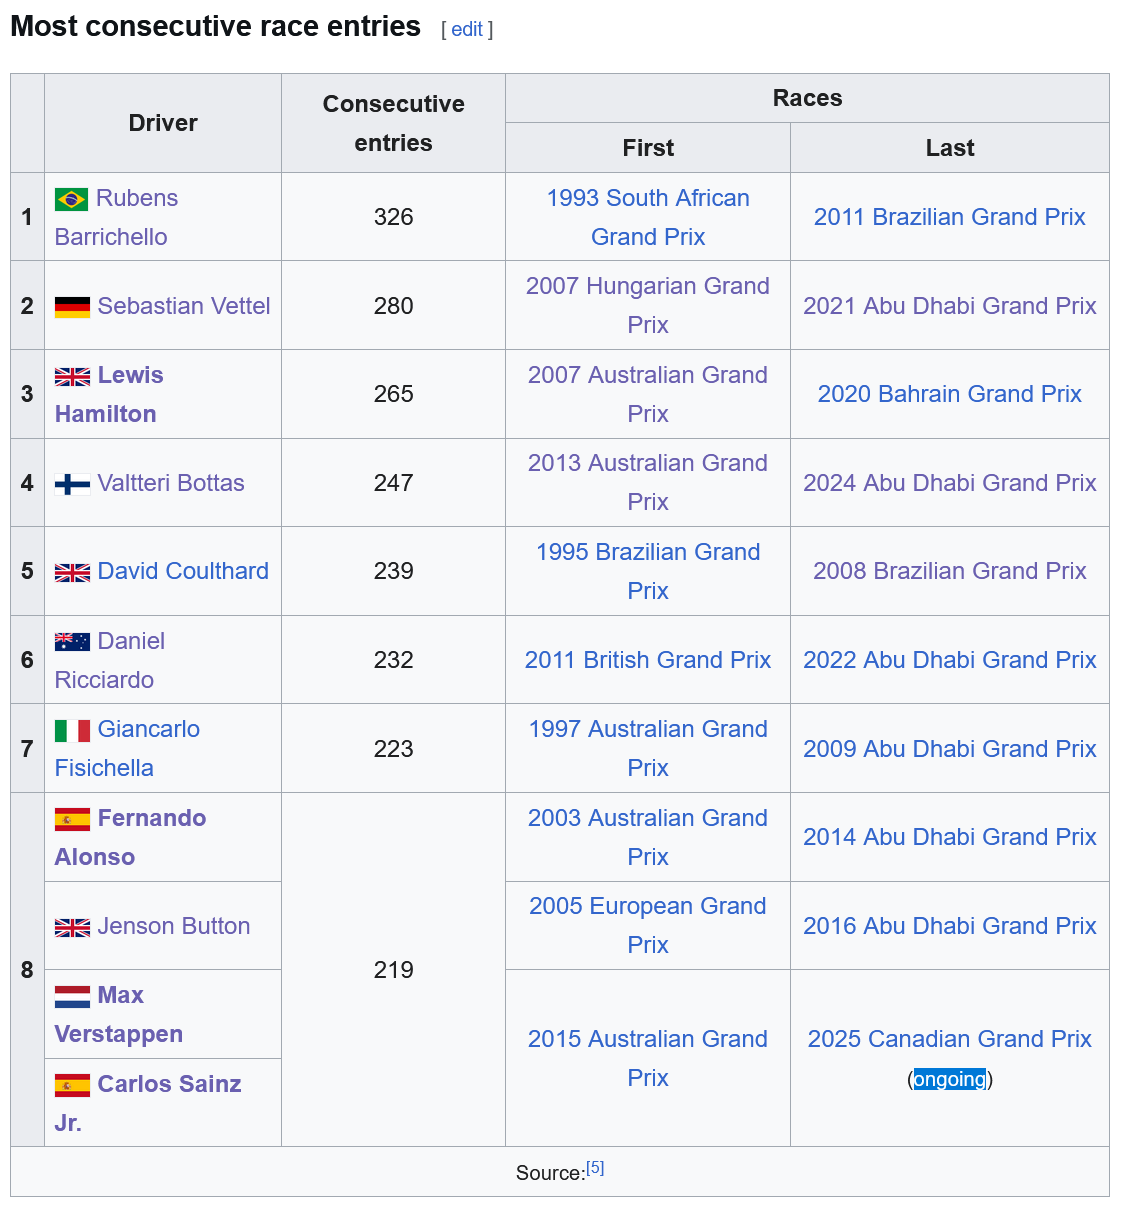The image size is (1122, 1205).
Task: Click the First races sub-header
Action: coord(648,148)
